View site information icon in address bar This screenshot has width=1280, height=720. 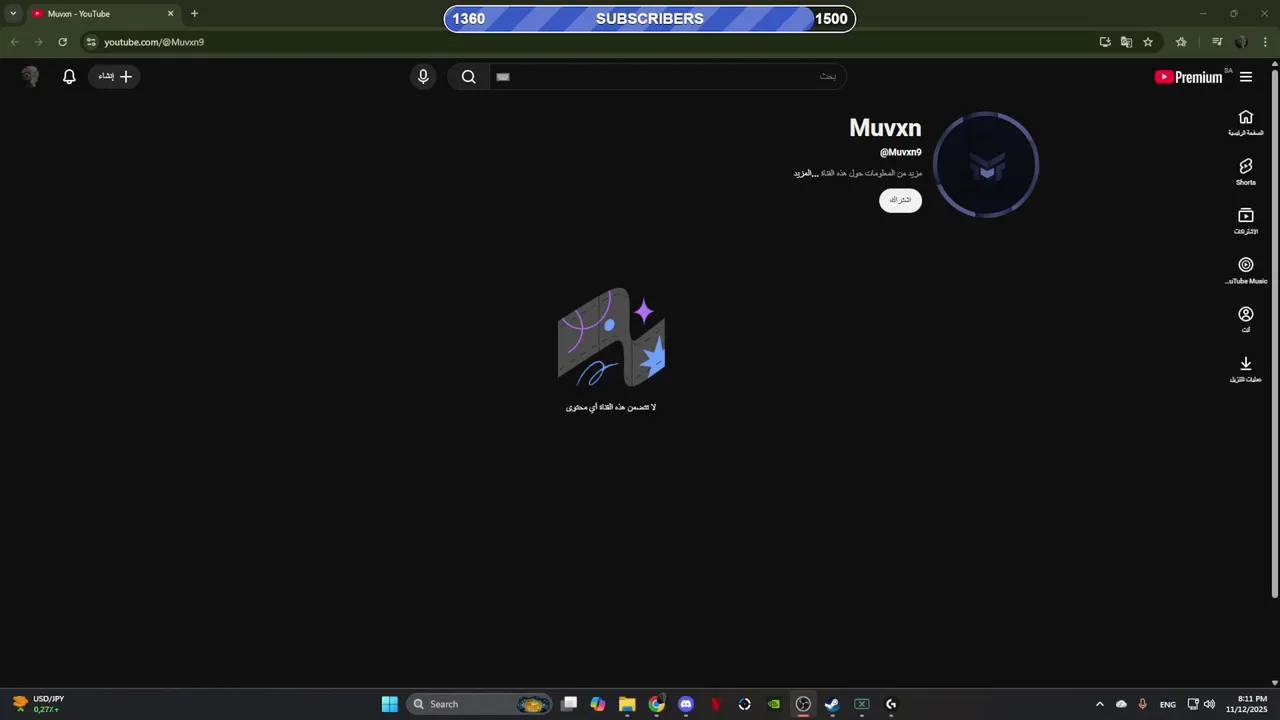91,42
